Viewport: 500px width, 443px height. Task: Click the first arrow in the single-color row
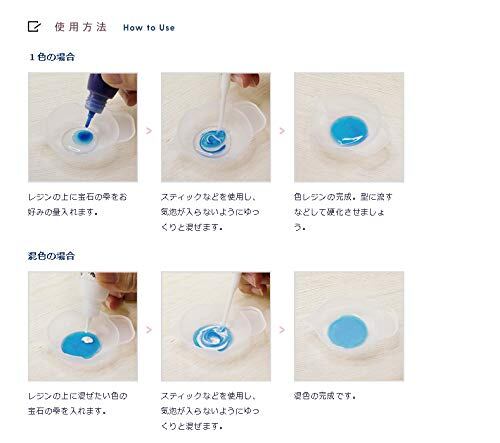[149, 131]
